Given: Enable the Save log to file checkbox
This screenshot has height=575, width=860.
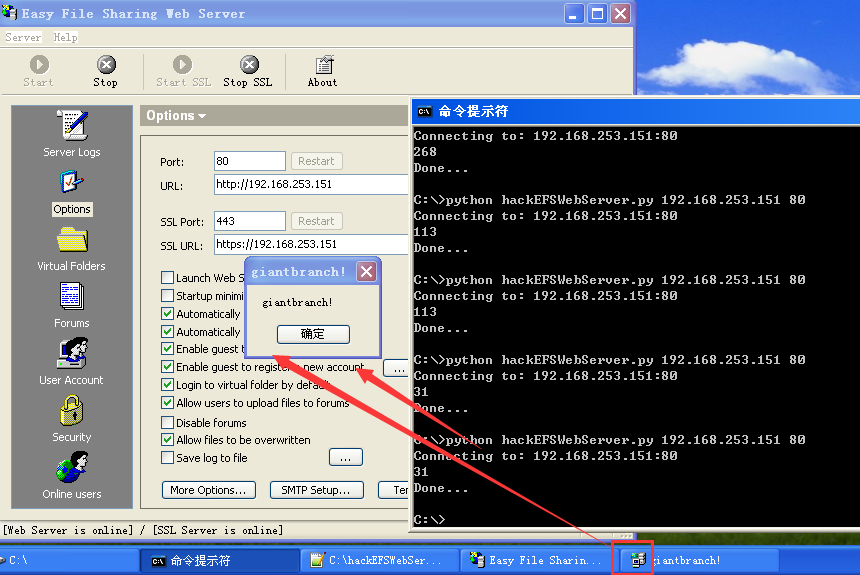Looking at the screenshot, I should pos(167,458).
